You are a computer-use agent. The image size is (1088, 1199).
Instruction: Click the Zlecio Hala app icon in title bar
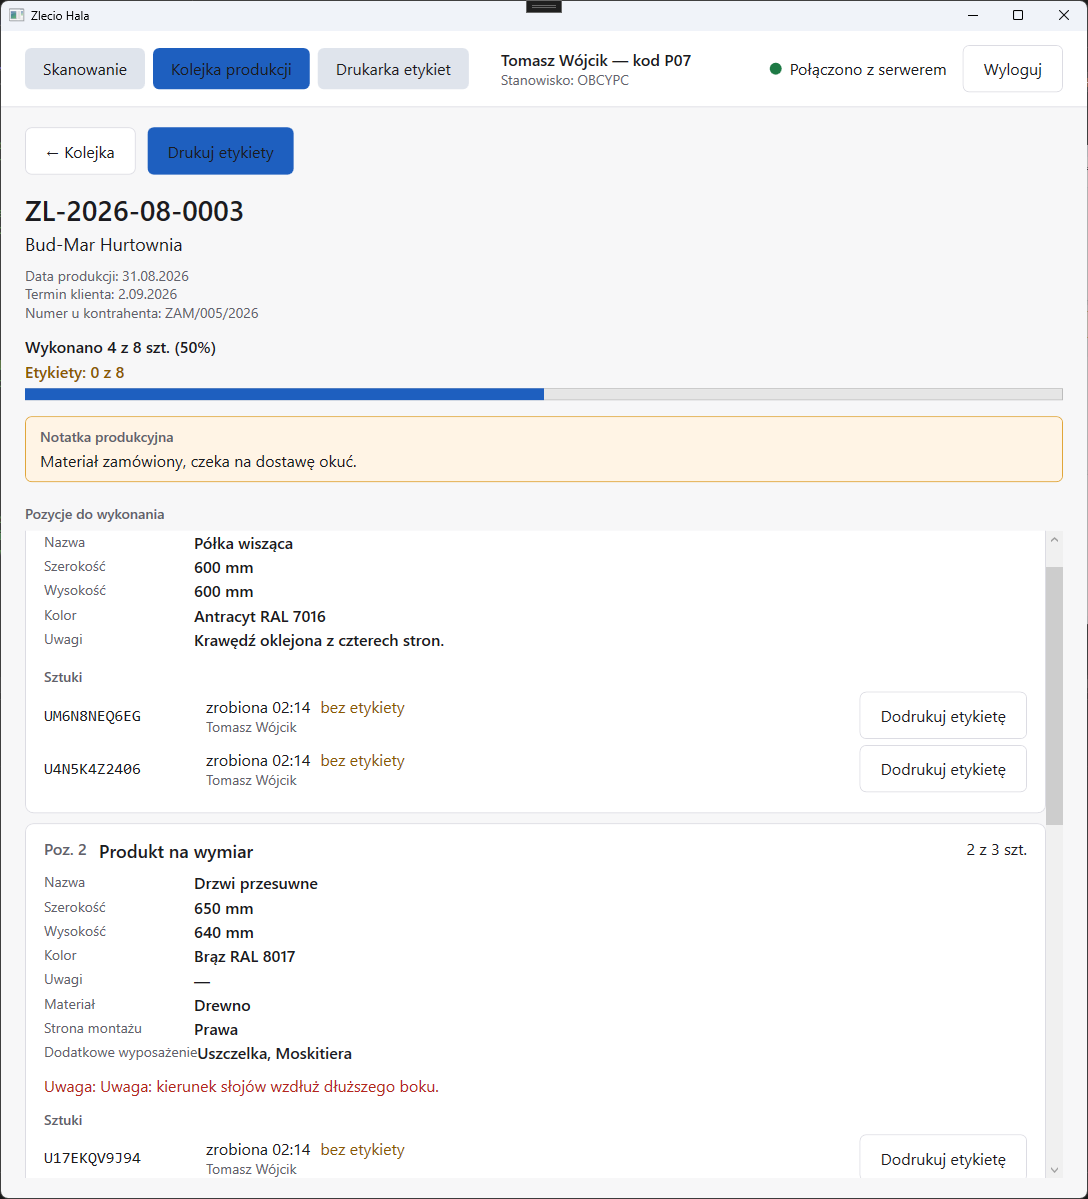(x=16, y=15)
